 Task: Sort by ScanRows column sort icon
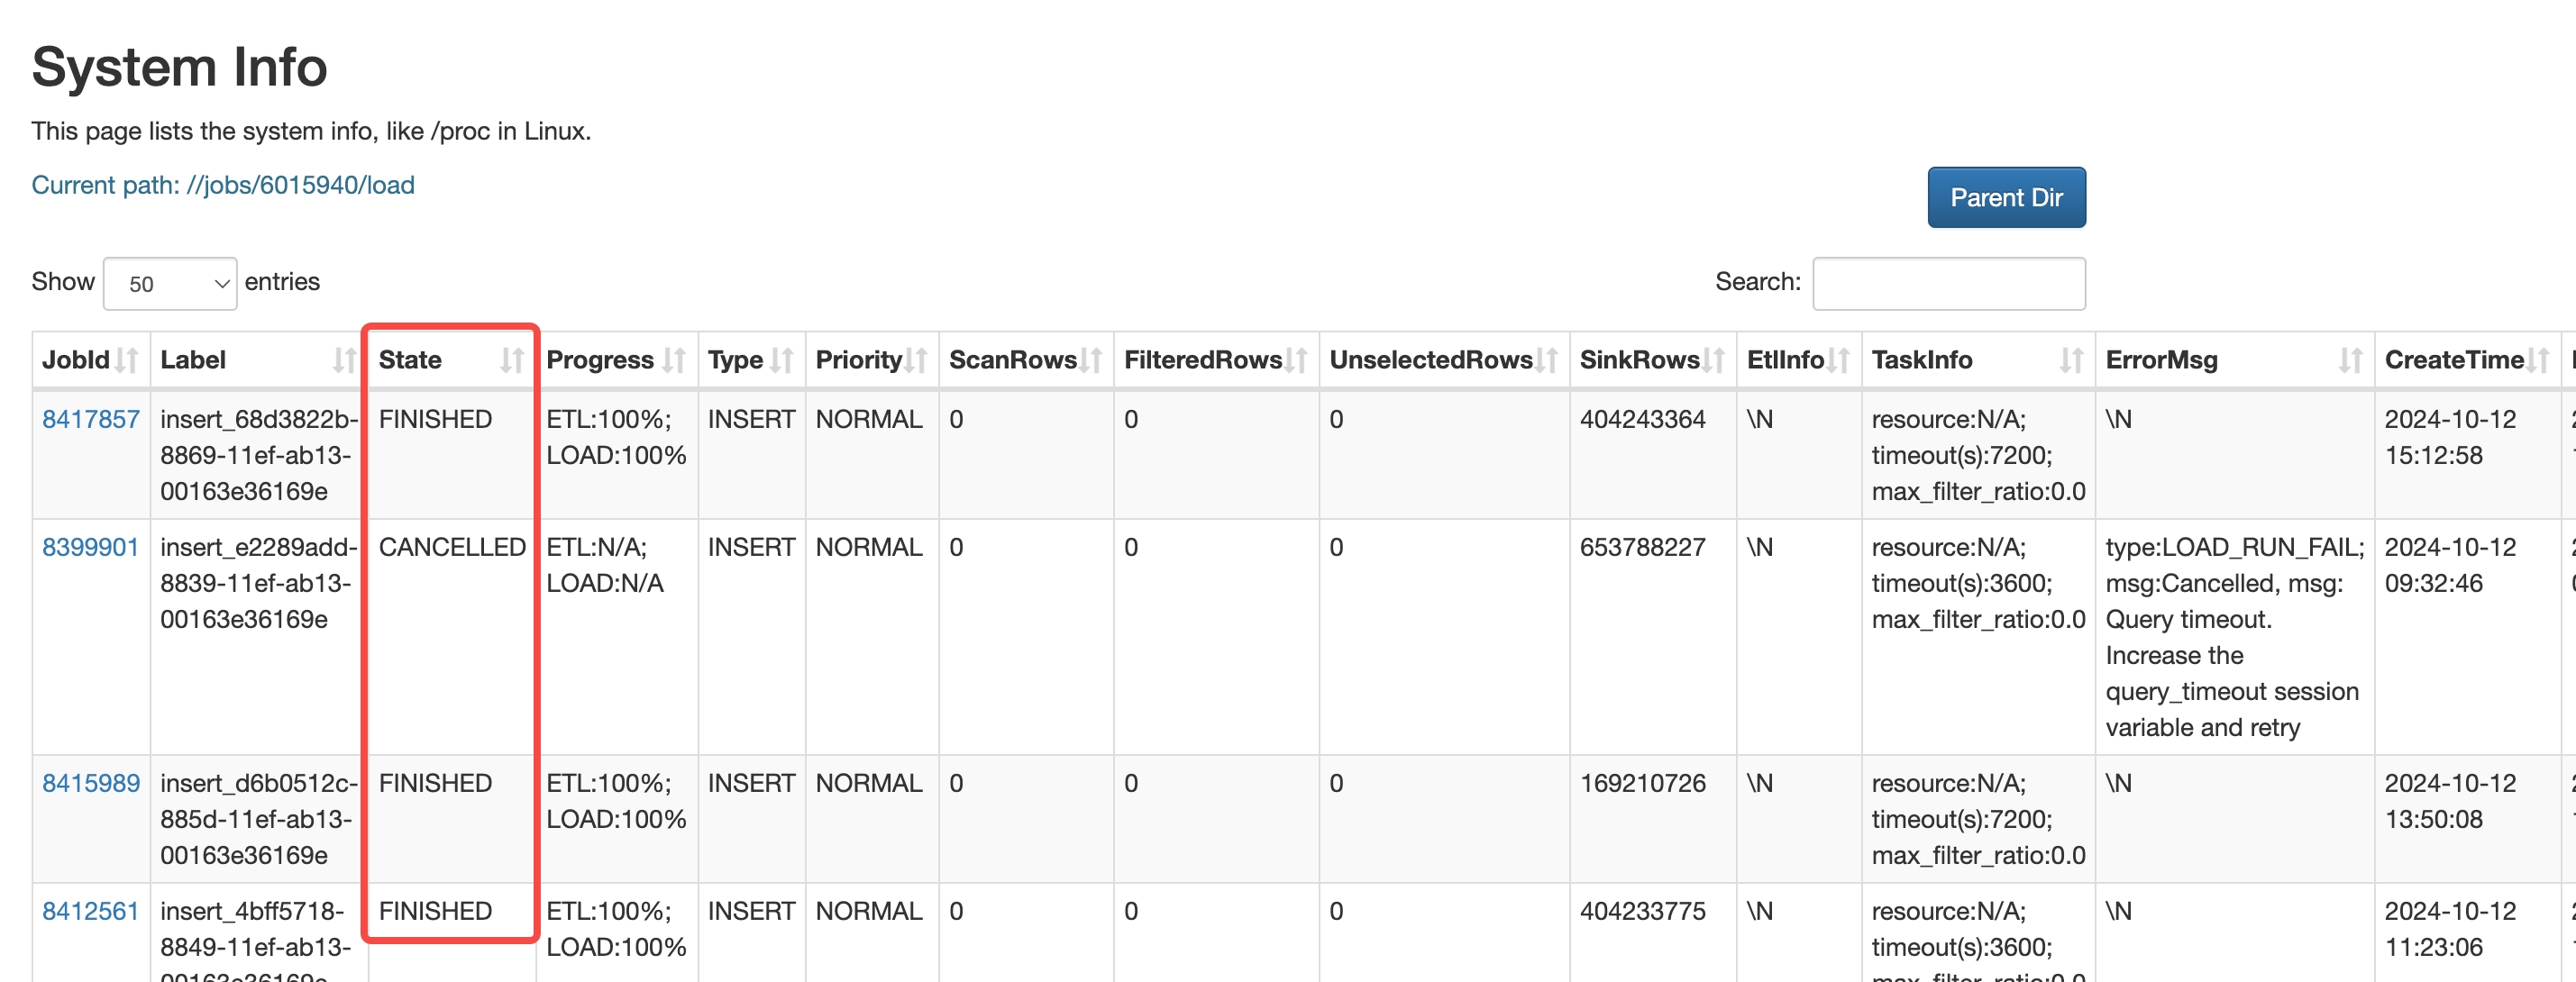(x=1090, y=360)
